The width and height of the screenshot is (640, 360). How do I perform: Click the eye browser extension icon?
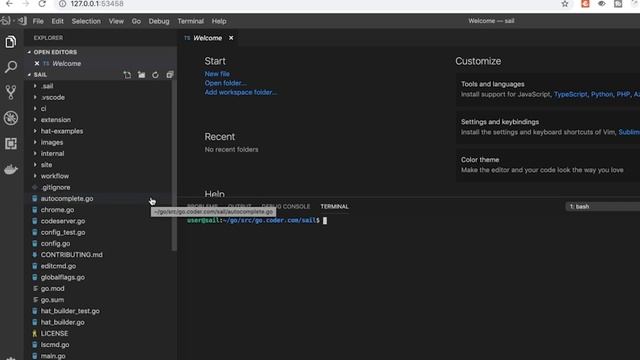602,4
